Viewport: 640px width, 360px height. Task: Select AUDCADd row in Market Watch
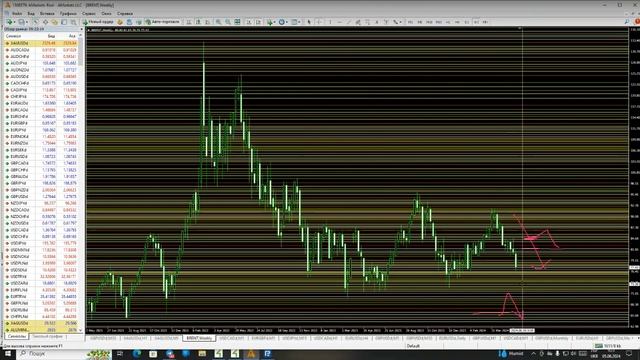pyautogui.click(x=41, y=50)
